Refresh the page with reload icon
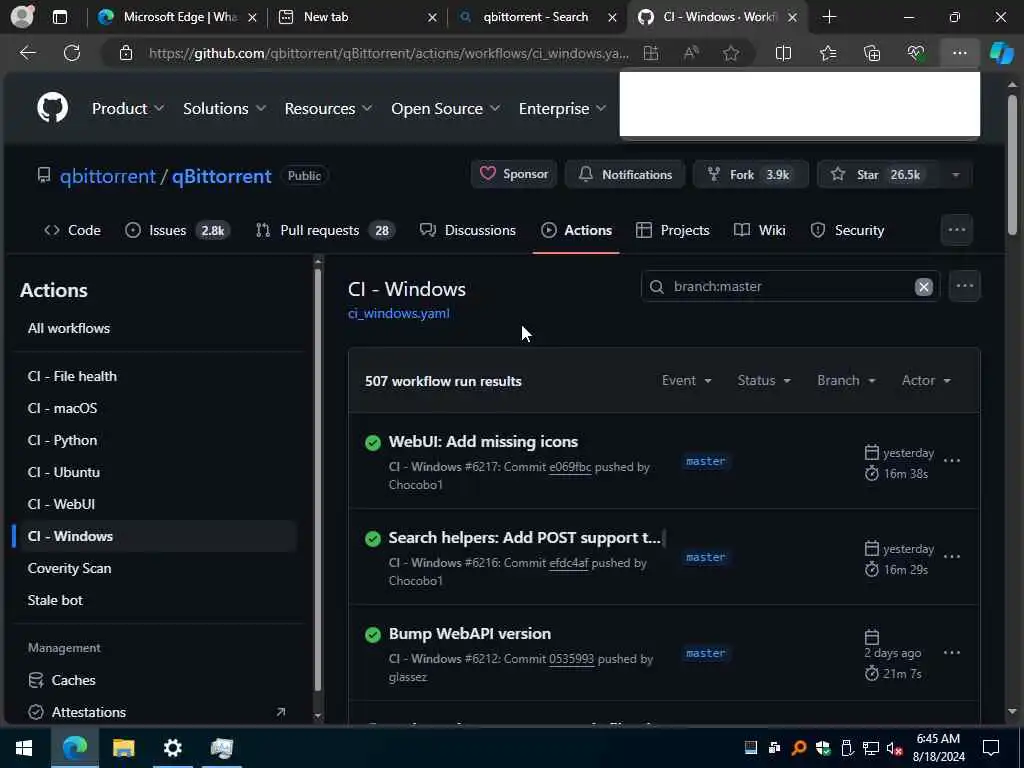This screenshot has height=768, width=1024. [72, 53]
